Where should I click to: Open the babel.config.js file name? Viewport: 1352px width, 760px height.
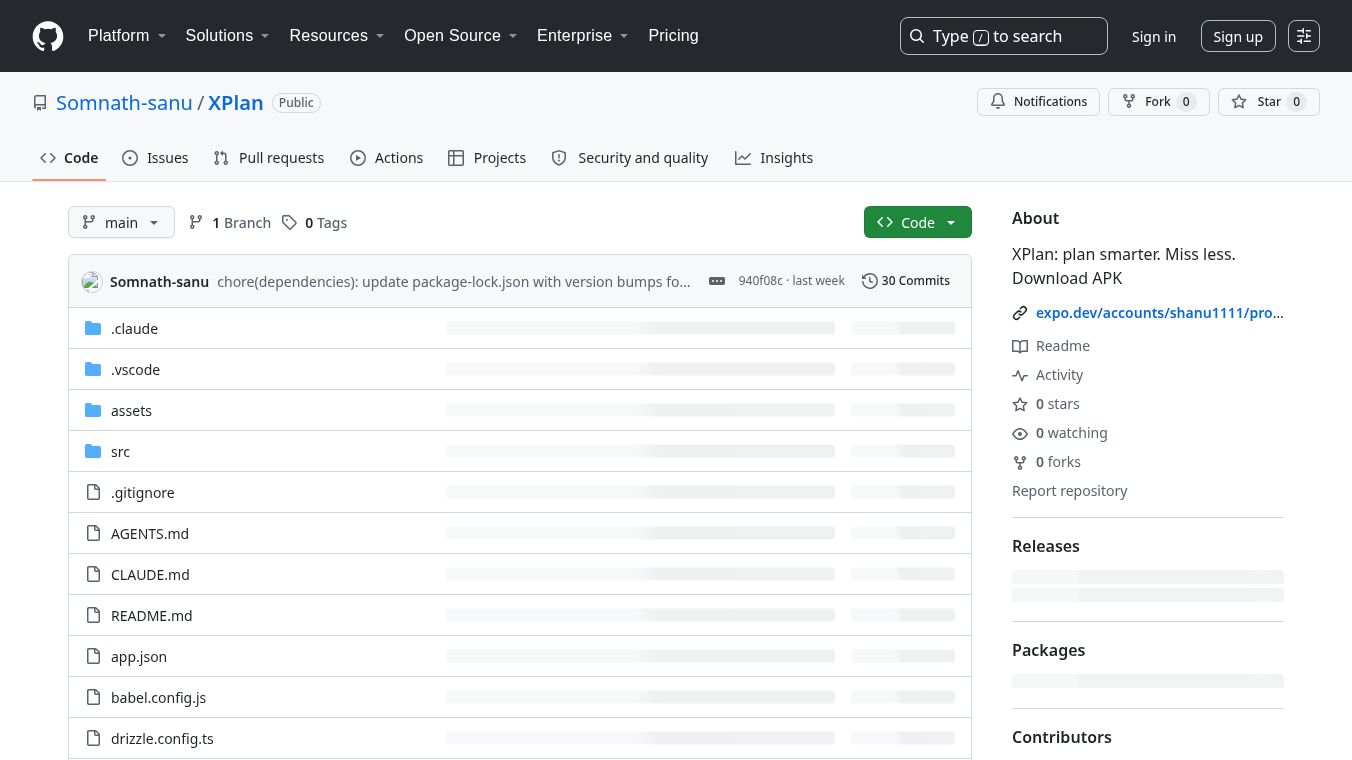(158, 697)
